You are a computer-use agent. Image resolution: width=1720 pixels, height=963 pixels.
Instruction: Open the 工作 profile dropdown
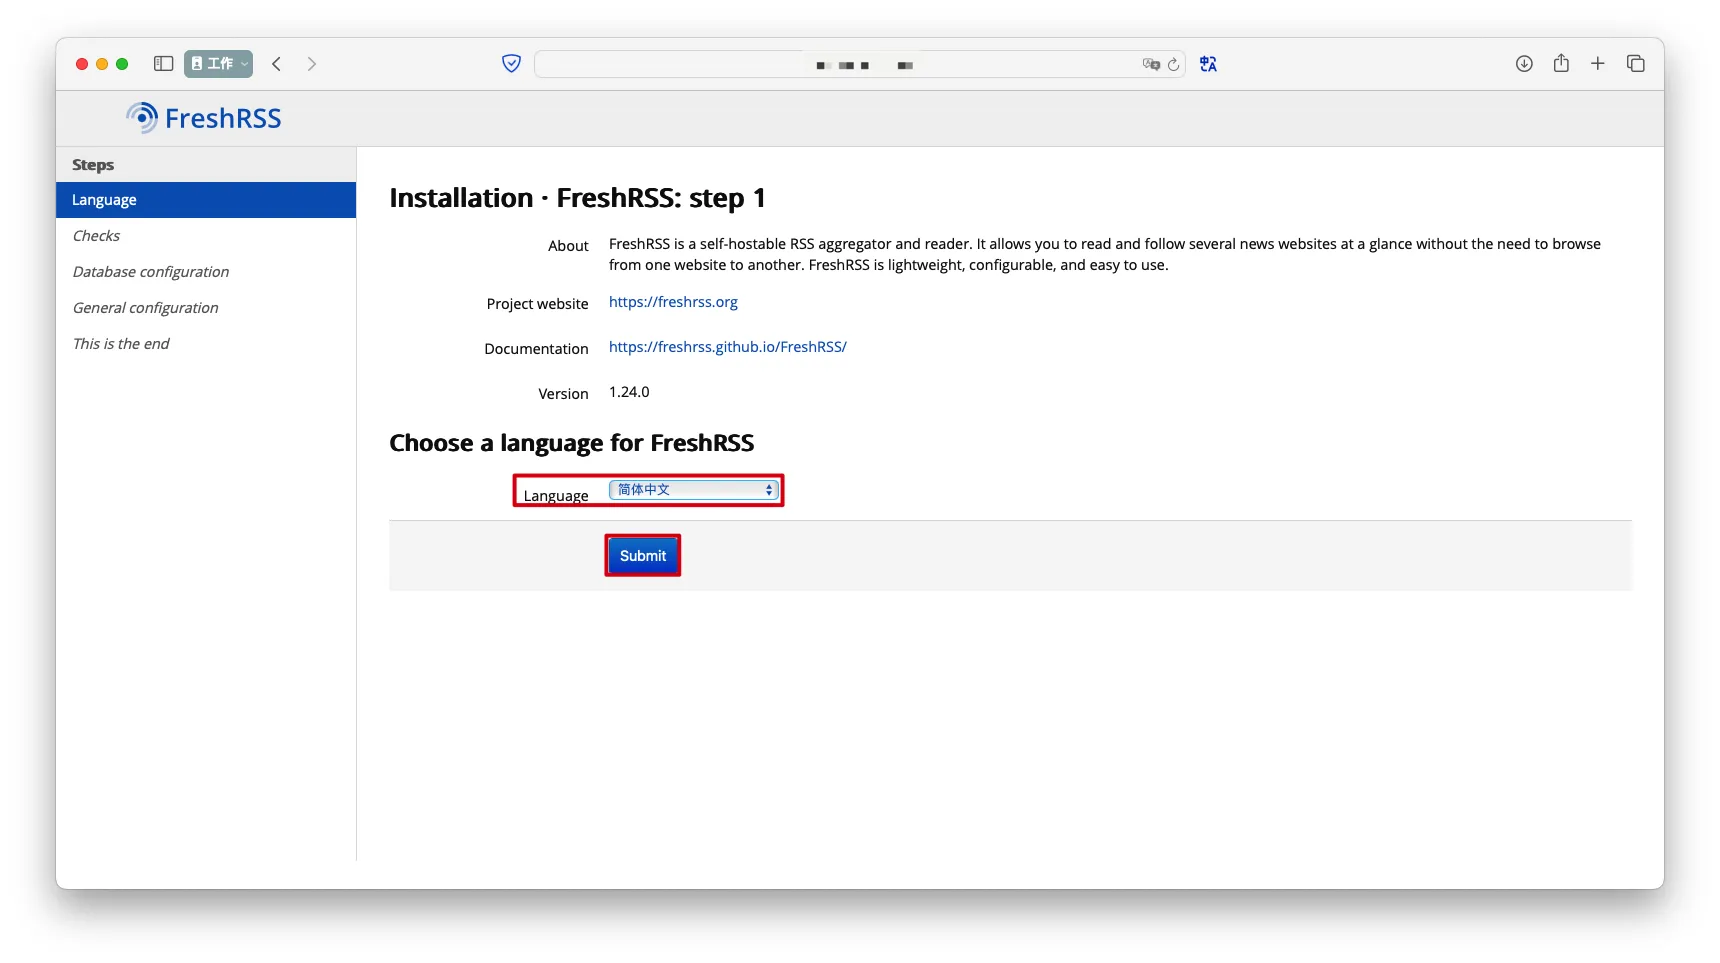tap(218, 64)
